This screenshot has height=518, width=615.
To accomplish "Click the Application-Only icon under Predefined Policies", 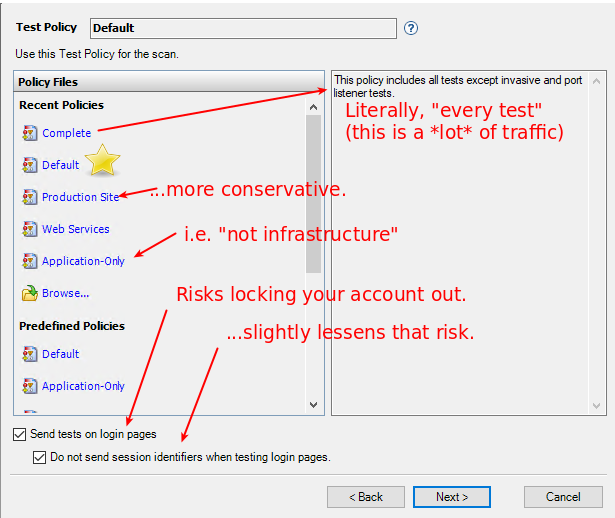I will (29, 386).
